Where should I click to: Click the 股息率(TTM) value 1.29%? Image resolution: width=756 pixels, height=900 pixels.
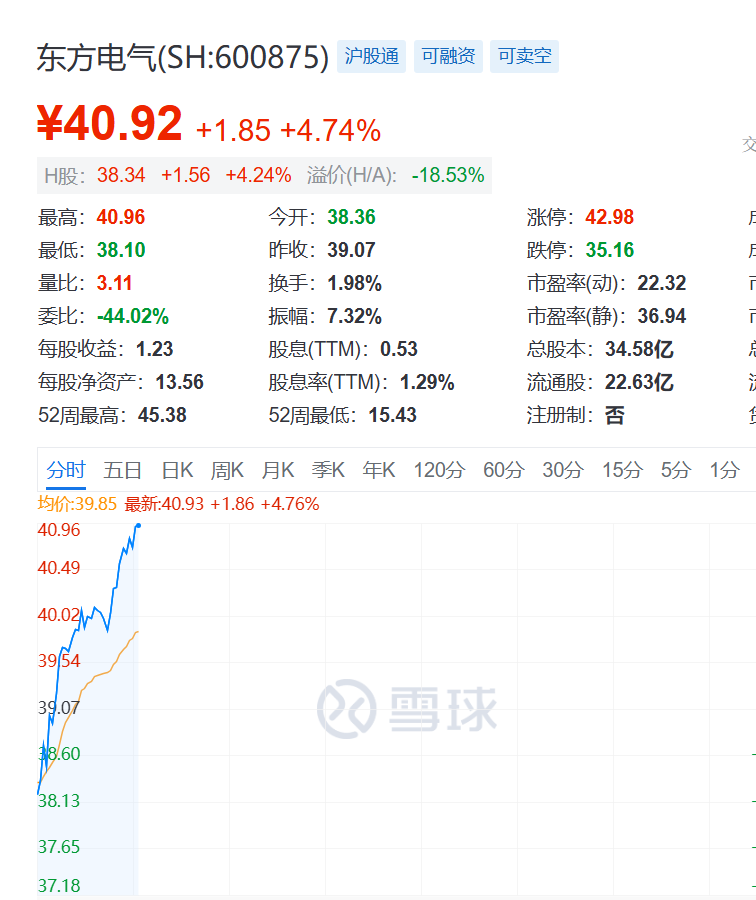point(427,382)
